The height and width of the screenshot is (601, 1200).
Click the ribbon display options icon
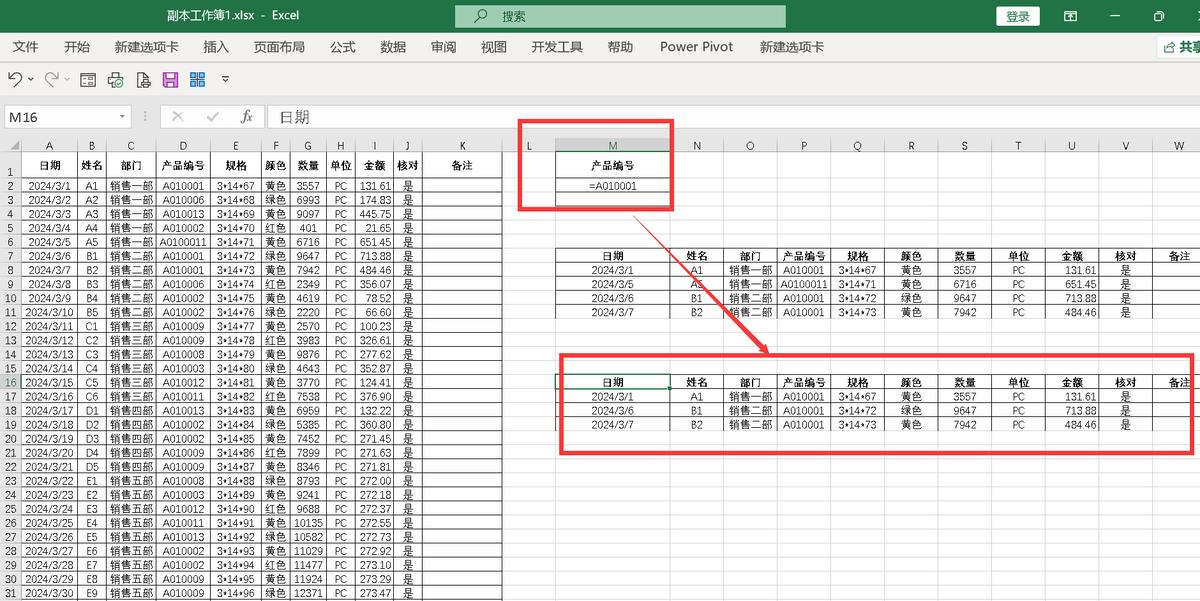click(1070, 16)
